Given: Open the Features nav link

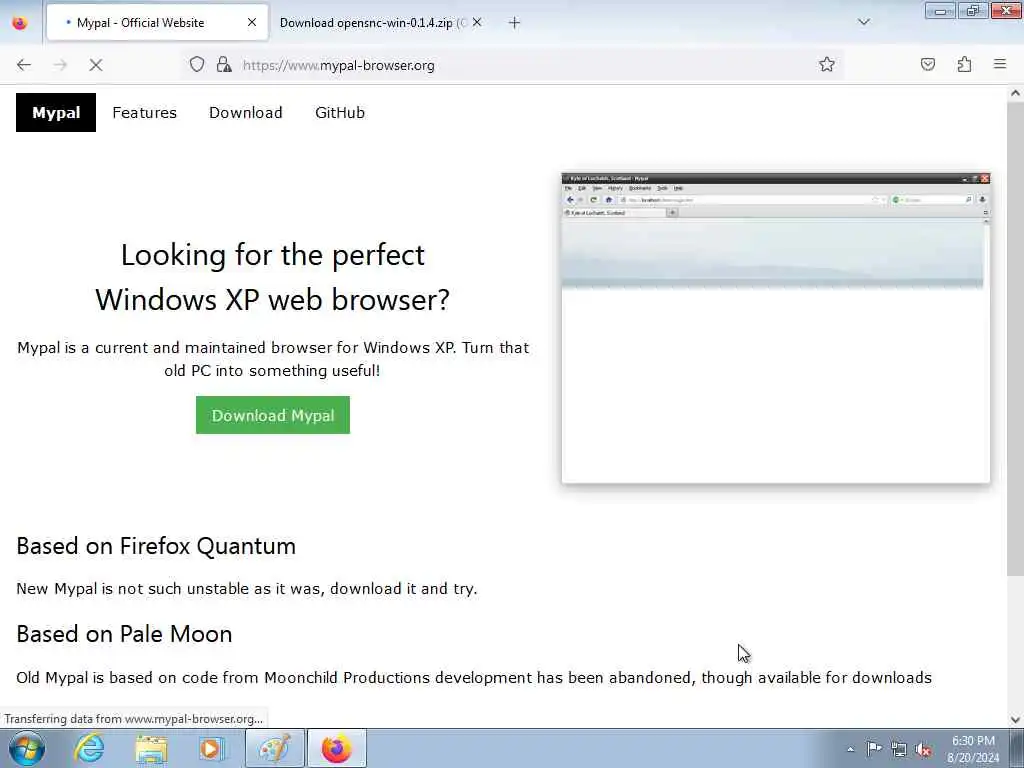Looking at the screenshot, I should point(144,112).
